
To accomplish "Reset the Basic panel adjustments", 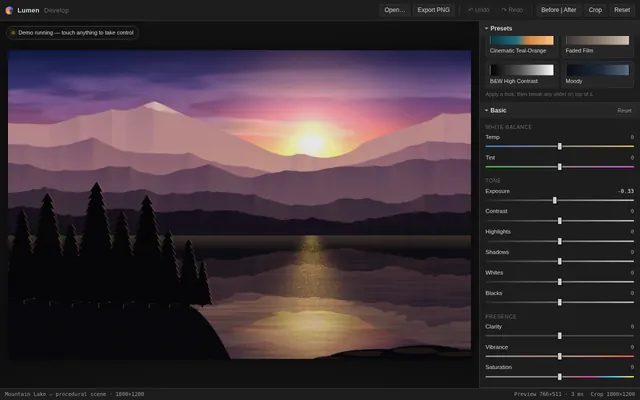I will [624, 111].
